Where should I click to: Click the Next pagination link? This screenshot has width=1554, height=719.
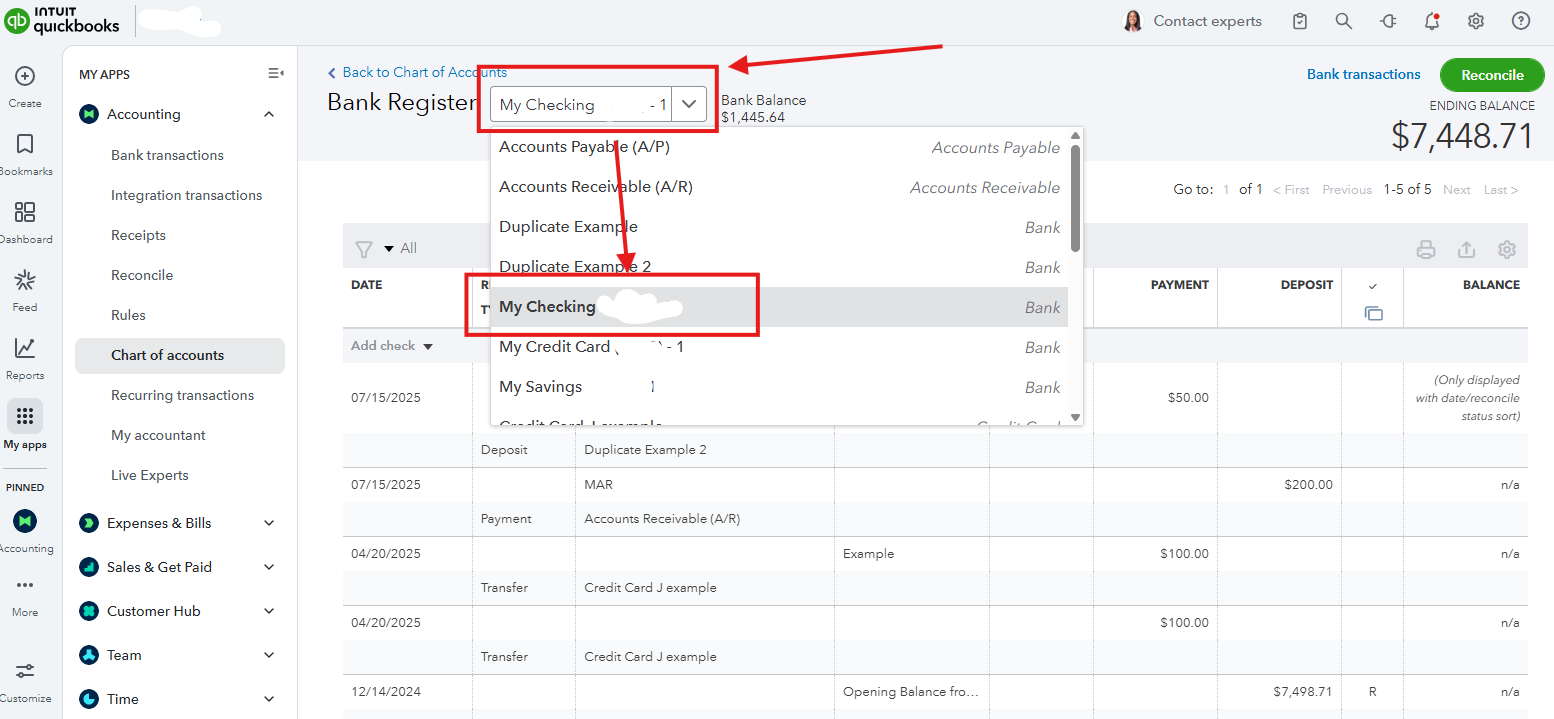pos(1457,190)
